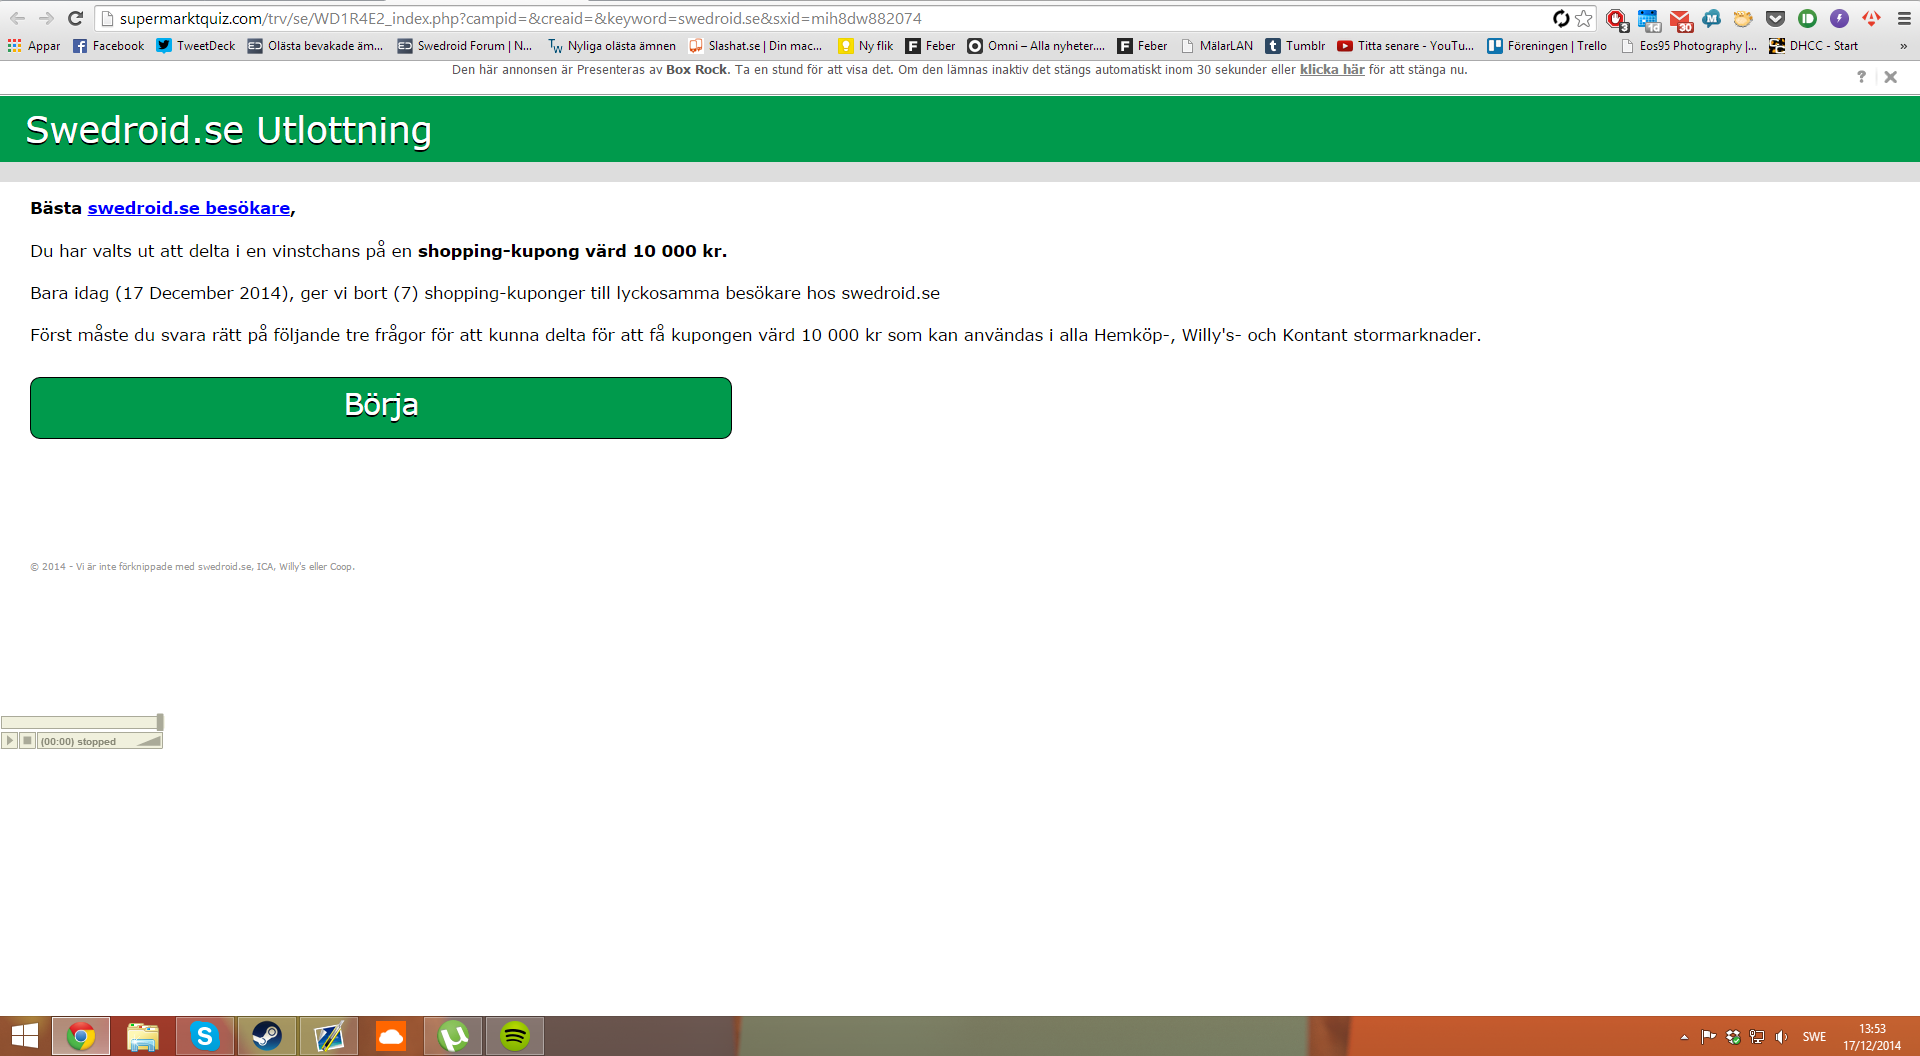Open the Olästa bevakade ämnen bookmark
This screenshot has height=1056, width=1920.
coord(315,46)
